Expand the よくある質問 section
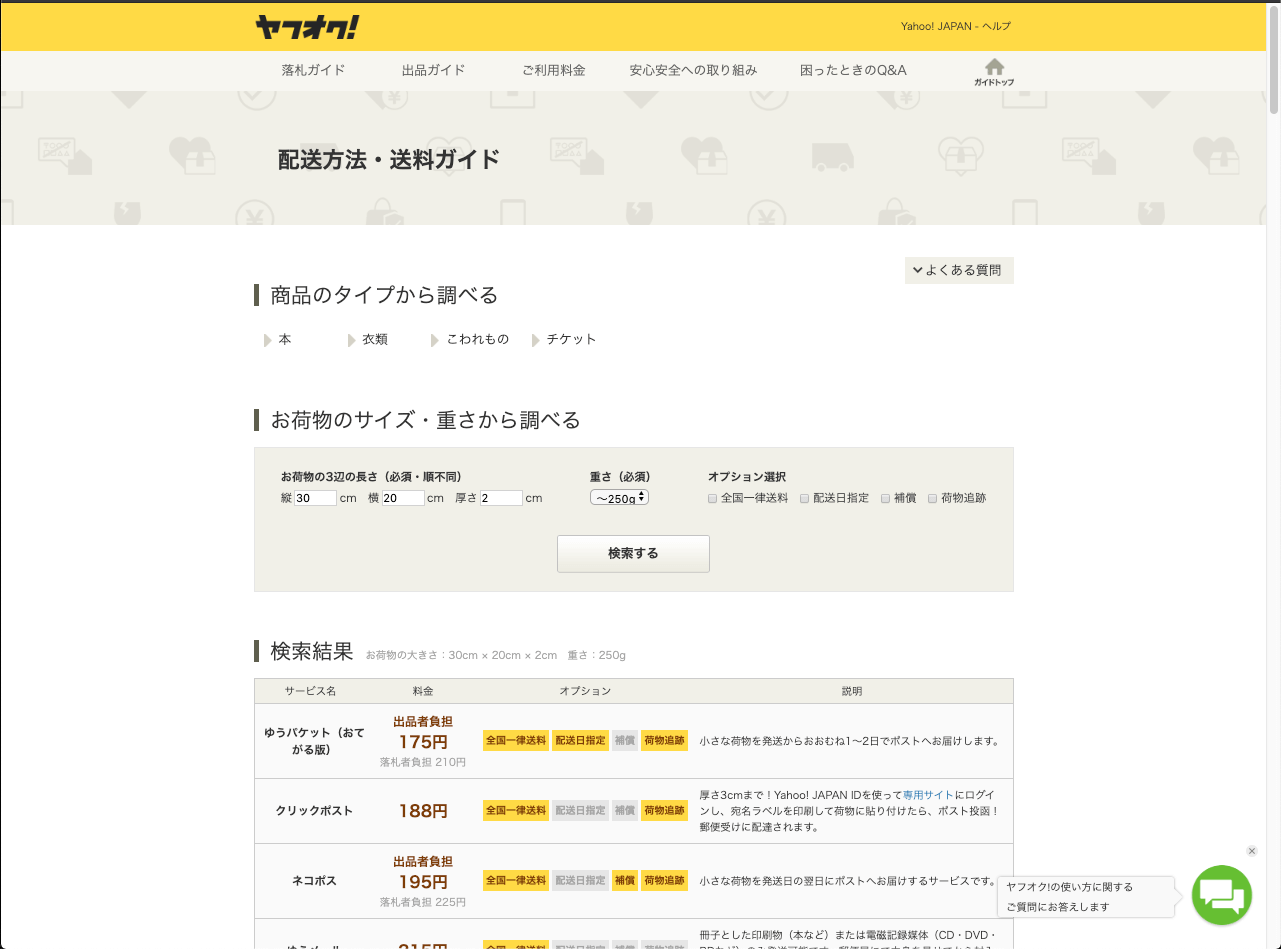Image resolution: width=1281 pixels, height=949 pixels. coord(959,270)
